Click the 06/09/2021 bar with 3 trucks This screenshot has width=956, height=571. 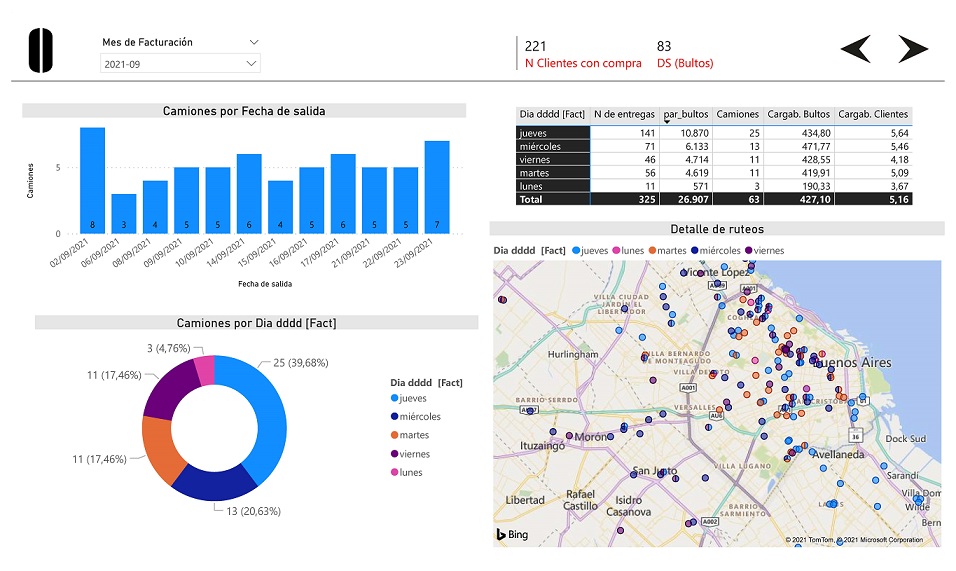click(124, 213)
